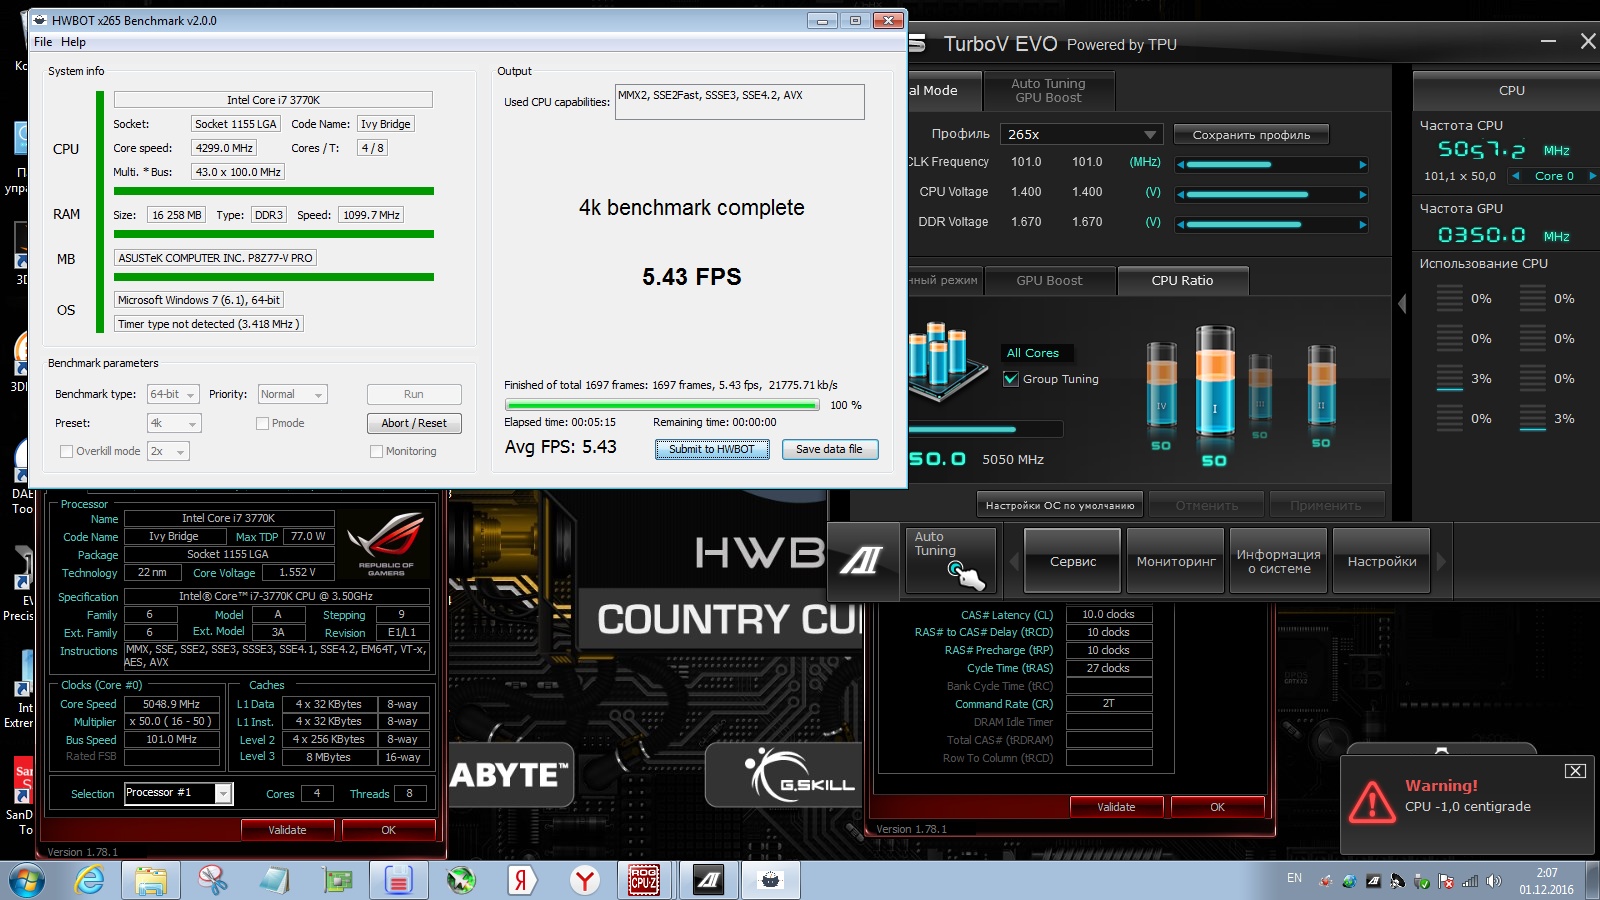1600x900 pixels.
Task: Open TurboV profile 265x dropdown
Action: point(1081,134)
